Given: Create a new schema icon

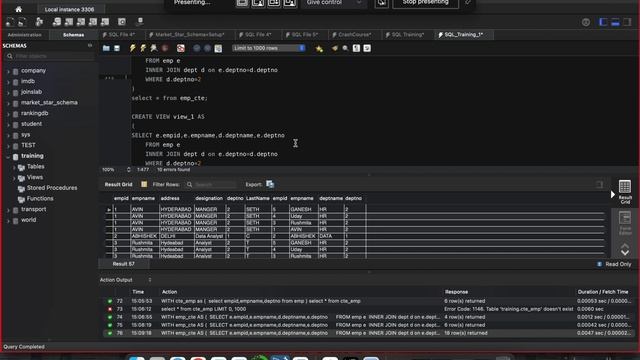Looking at the screenshot, I should 57,22.
